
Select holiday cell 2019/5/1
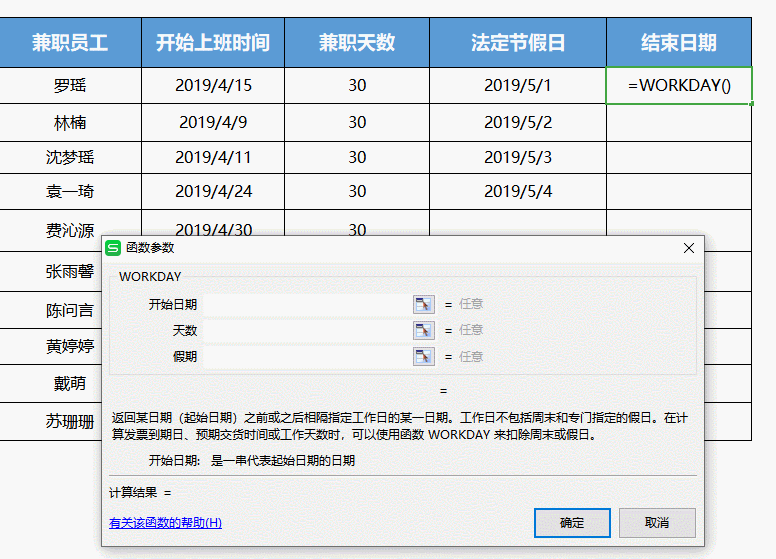pyautogui.click(x=517, y=86)
